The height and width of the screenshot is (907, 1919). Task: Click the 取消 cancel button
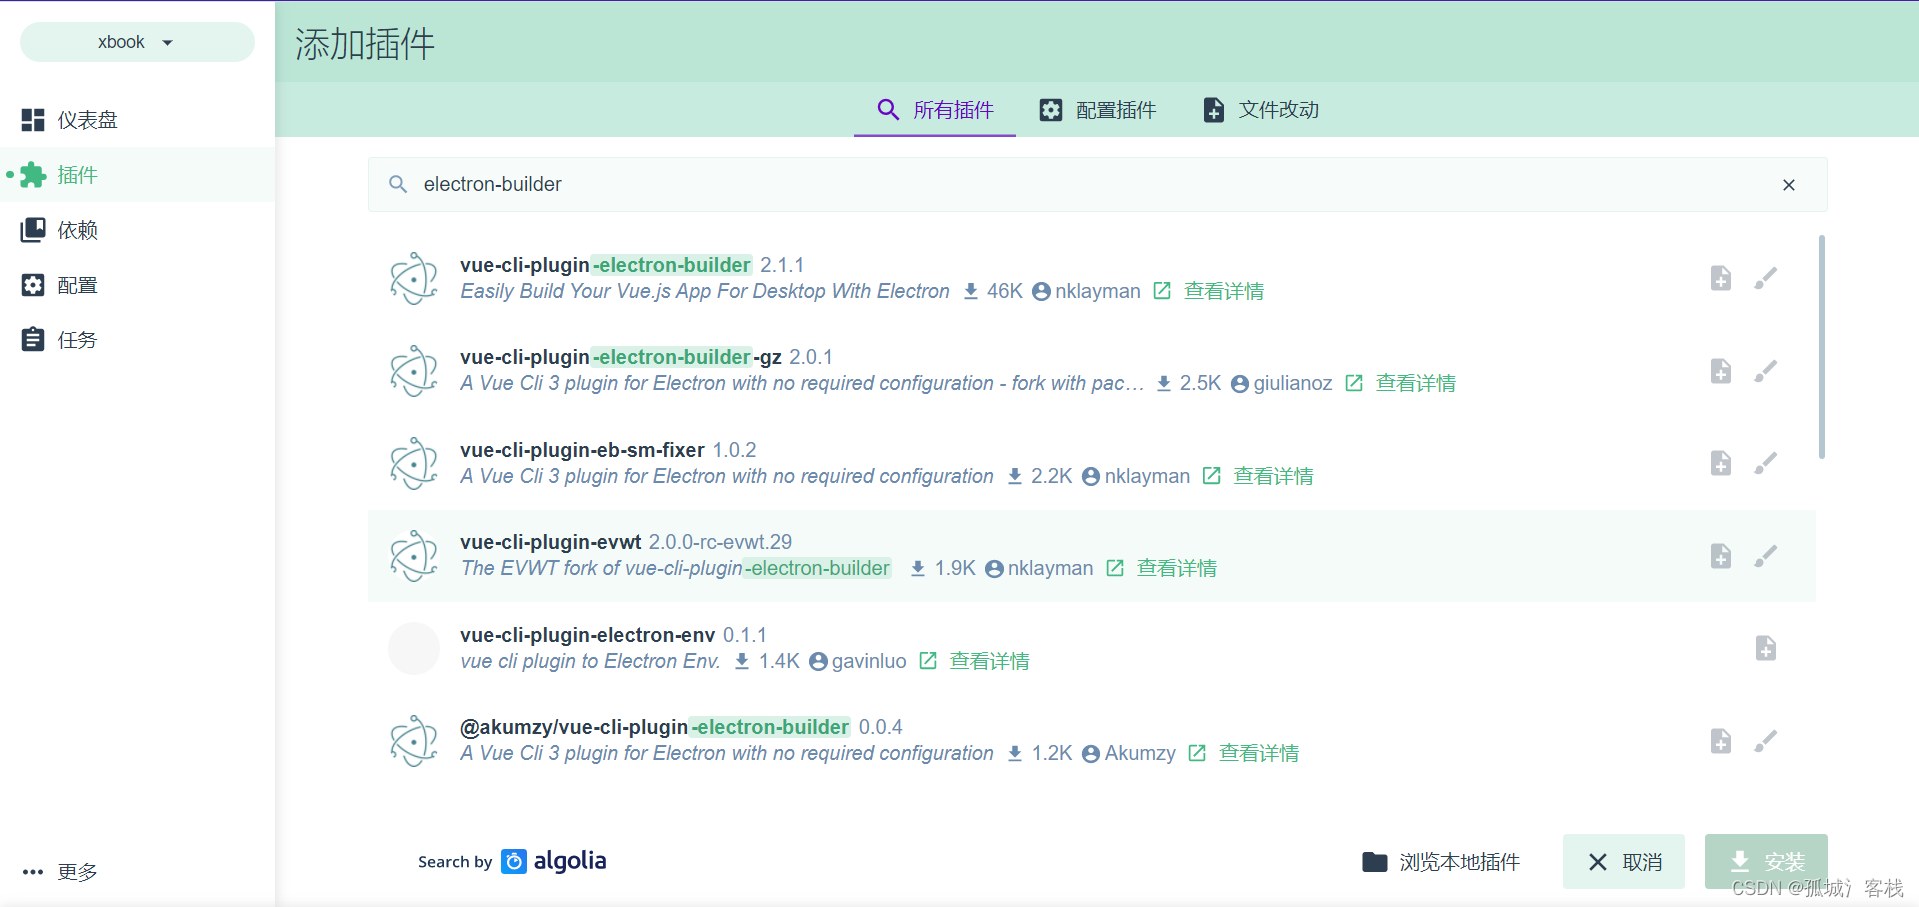pos(1624,862)
